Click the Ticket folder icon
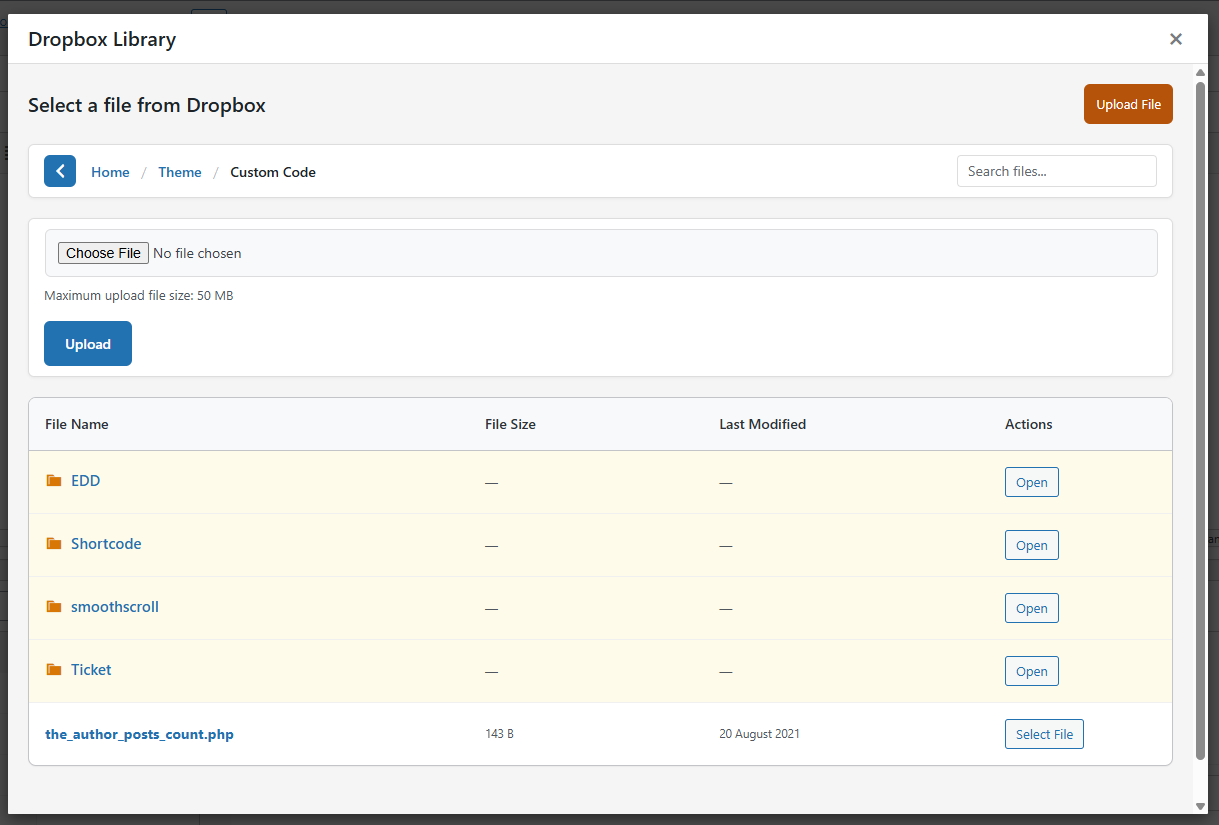Viewport: 1219px width, 825px height. 54,670
